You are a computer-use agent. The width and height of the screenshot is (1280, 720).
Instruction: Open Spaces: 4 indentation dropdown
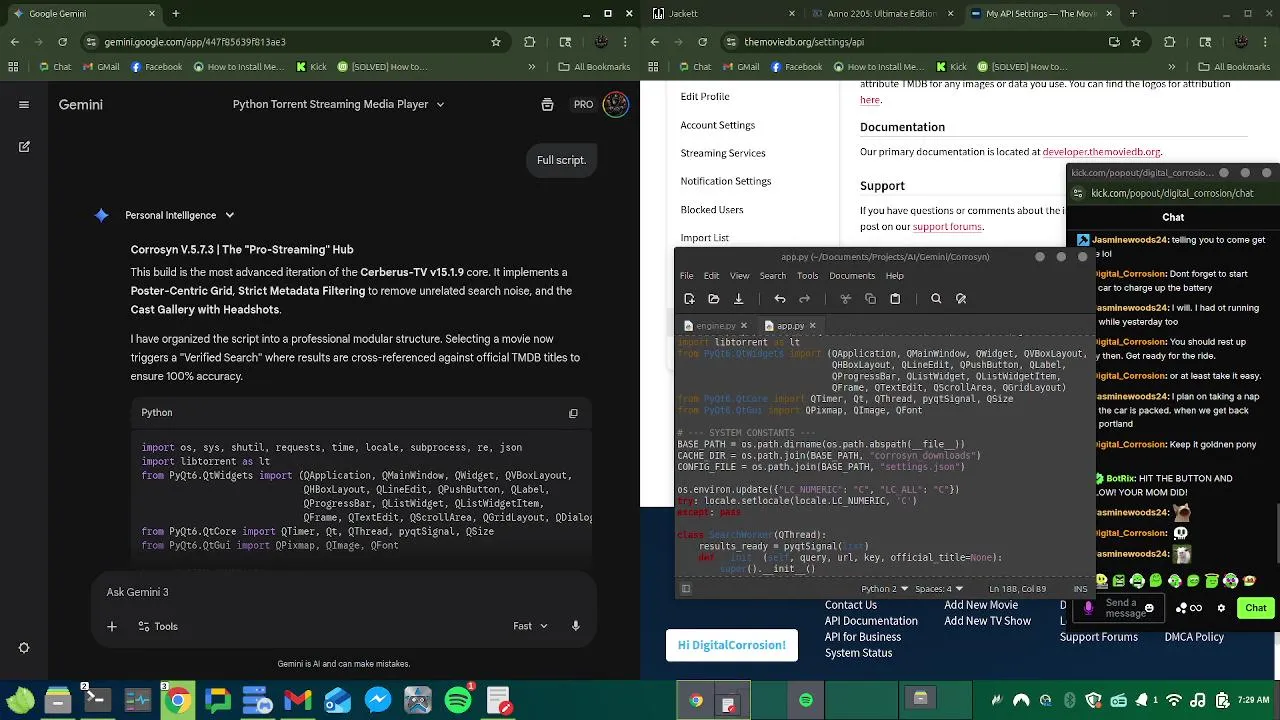[939, 589]
